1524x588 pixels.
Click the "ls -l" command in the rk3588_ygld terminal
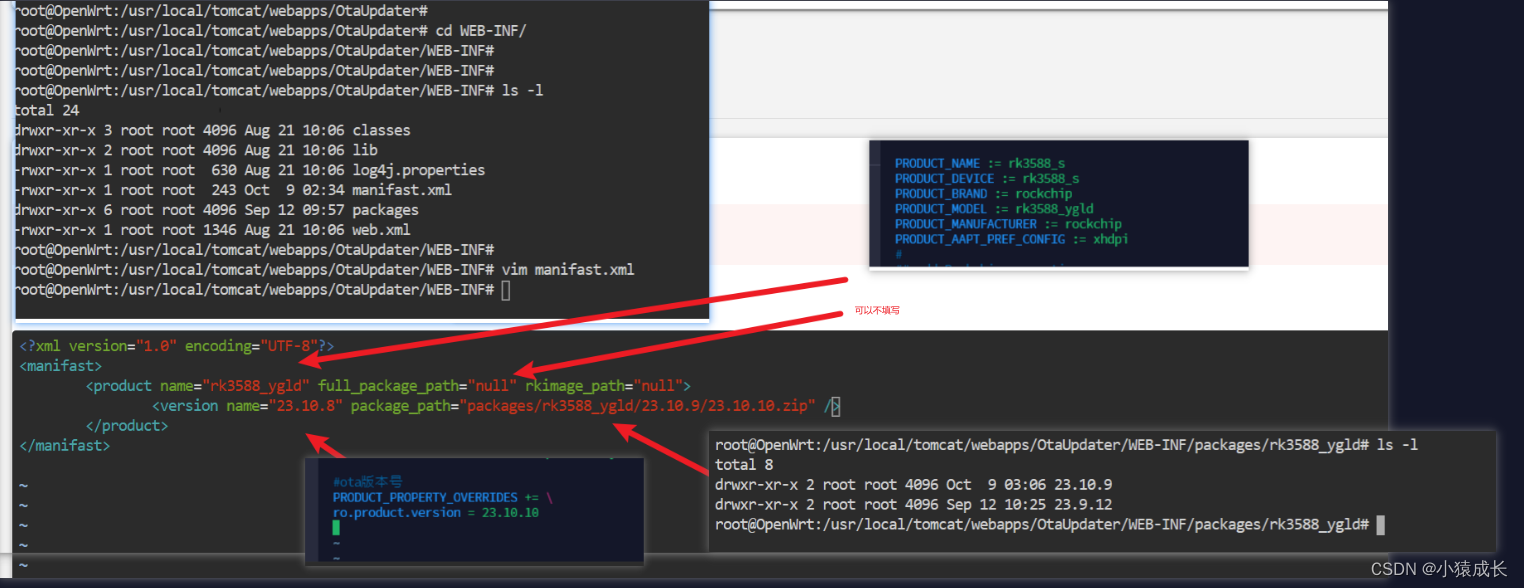pos(1397,445)
